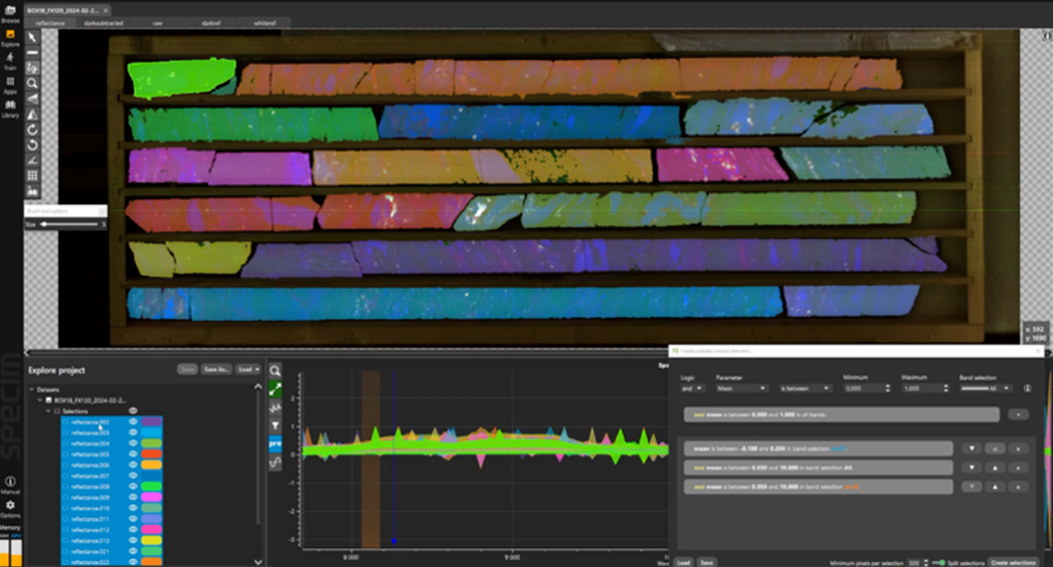The width and height of the screenshot is (1053, 567).
Task: Click the info icon beside Band selection
Action: [1027, 388]
